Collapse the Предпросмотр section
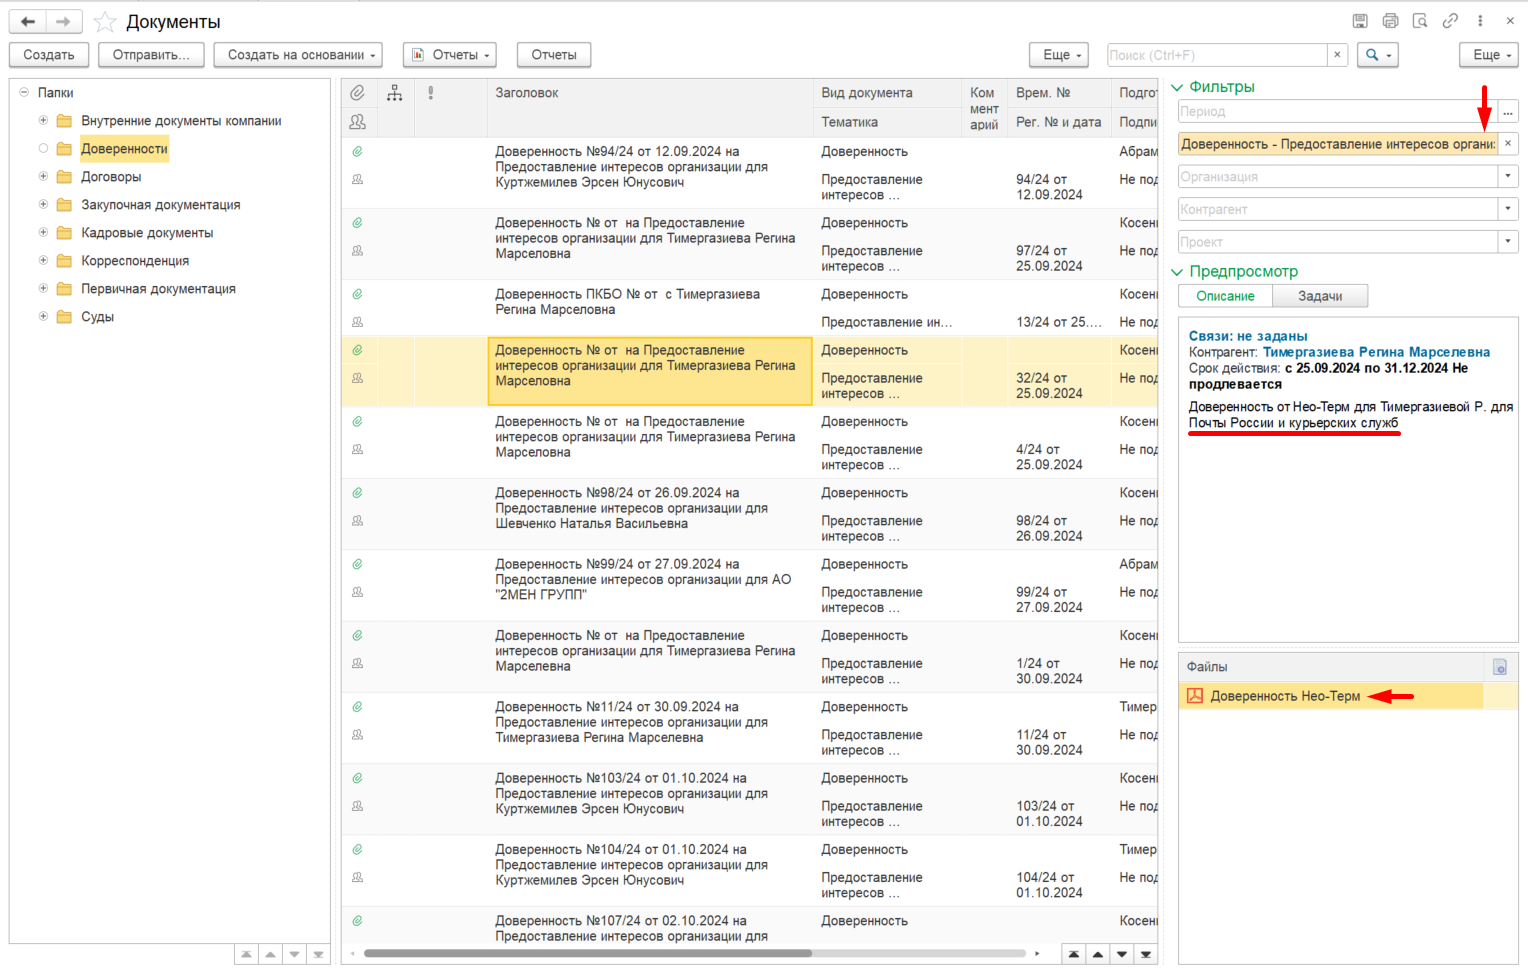 click(1177, 272)
